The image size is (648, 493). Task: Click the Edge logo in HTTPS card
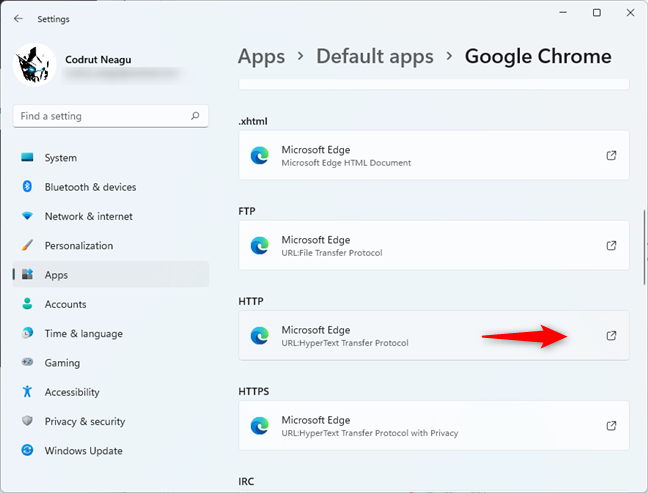[260, 426]
